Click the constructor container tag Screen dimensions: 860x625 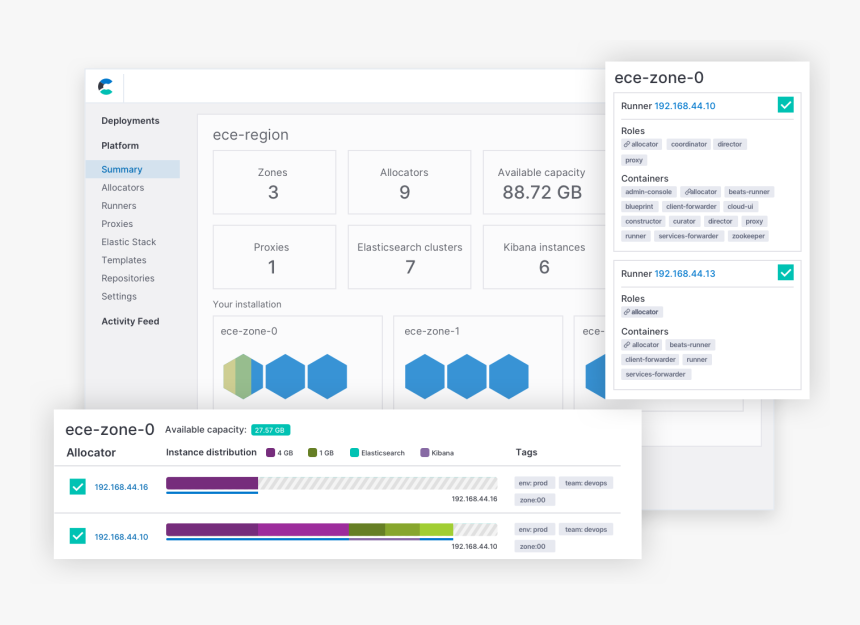[643, 221]
